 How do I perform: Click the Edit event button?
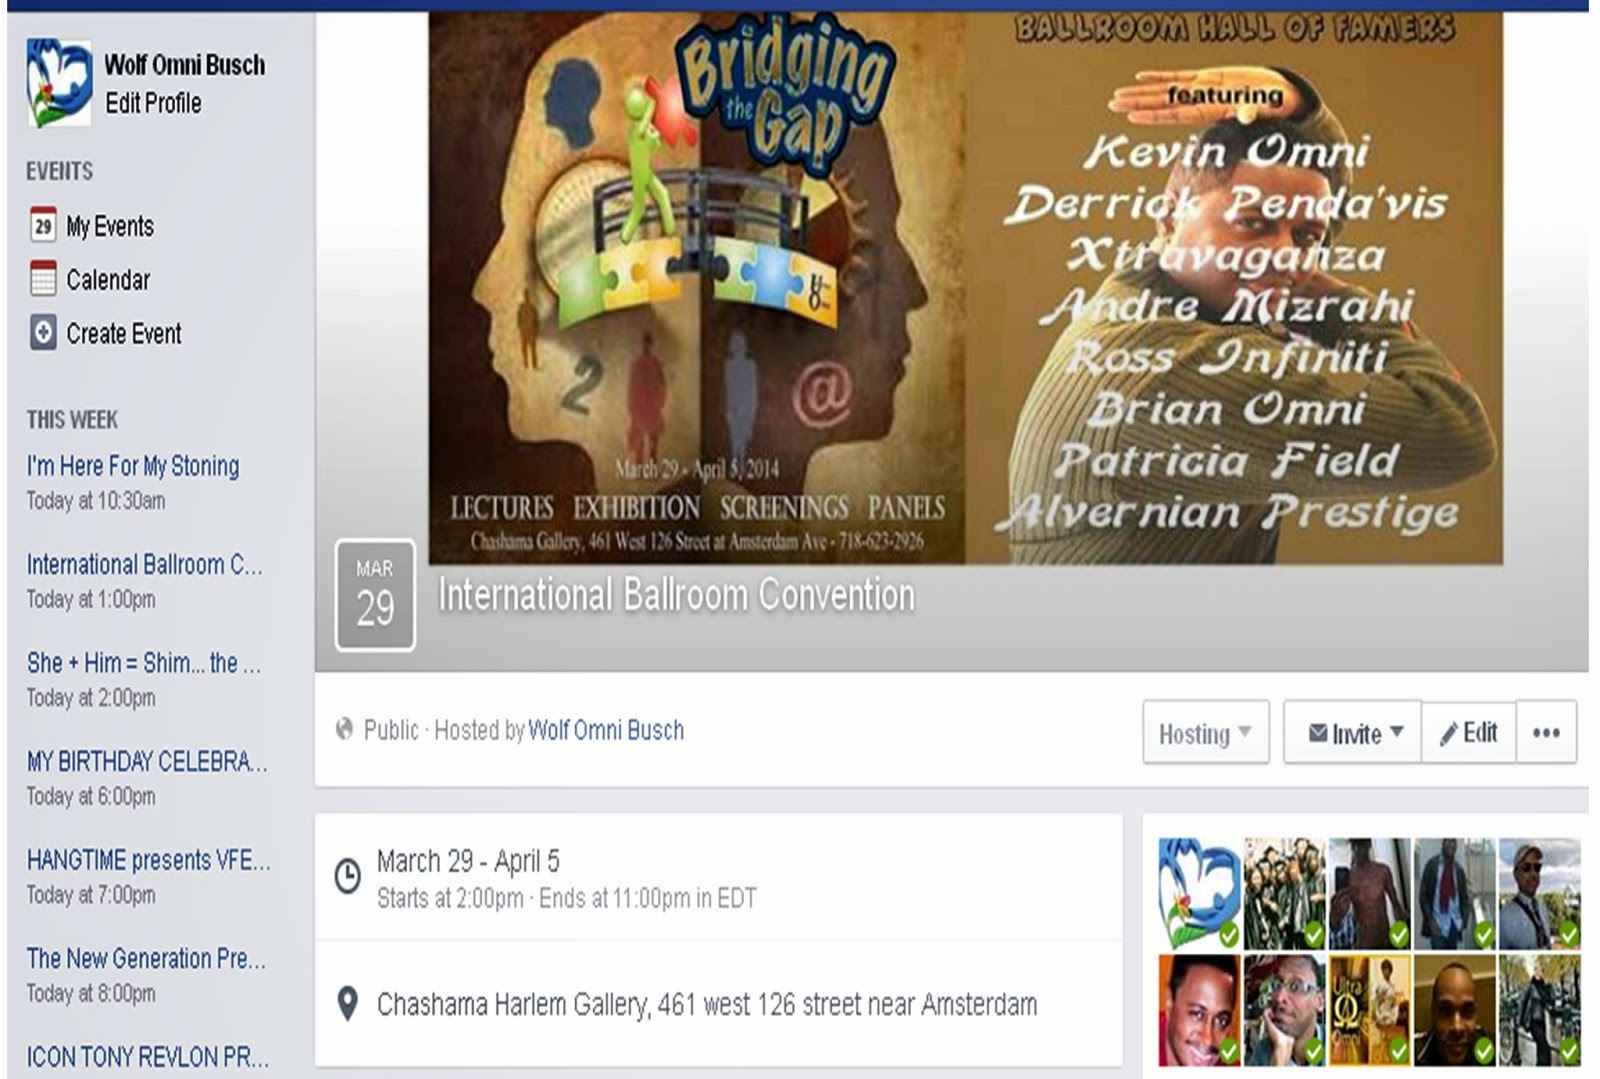(x=1468, y=733)
